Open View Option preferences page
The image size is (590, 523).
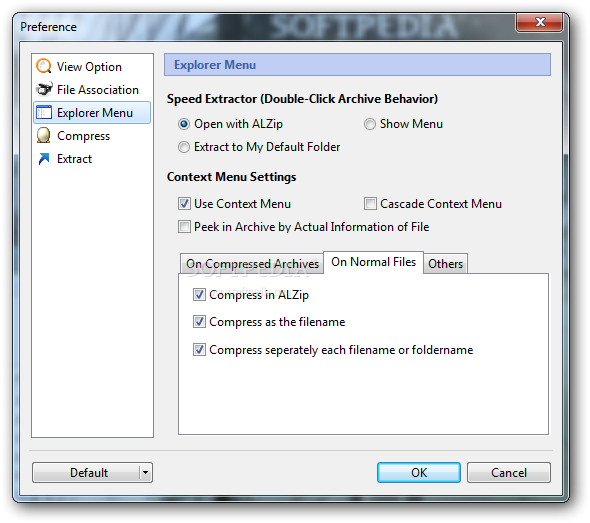89,67
